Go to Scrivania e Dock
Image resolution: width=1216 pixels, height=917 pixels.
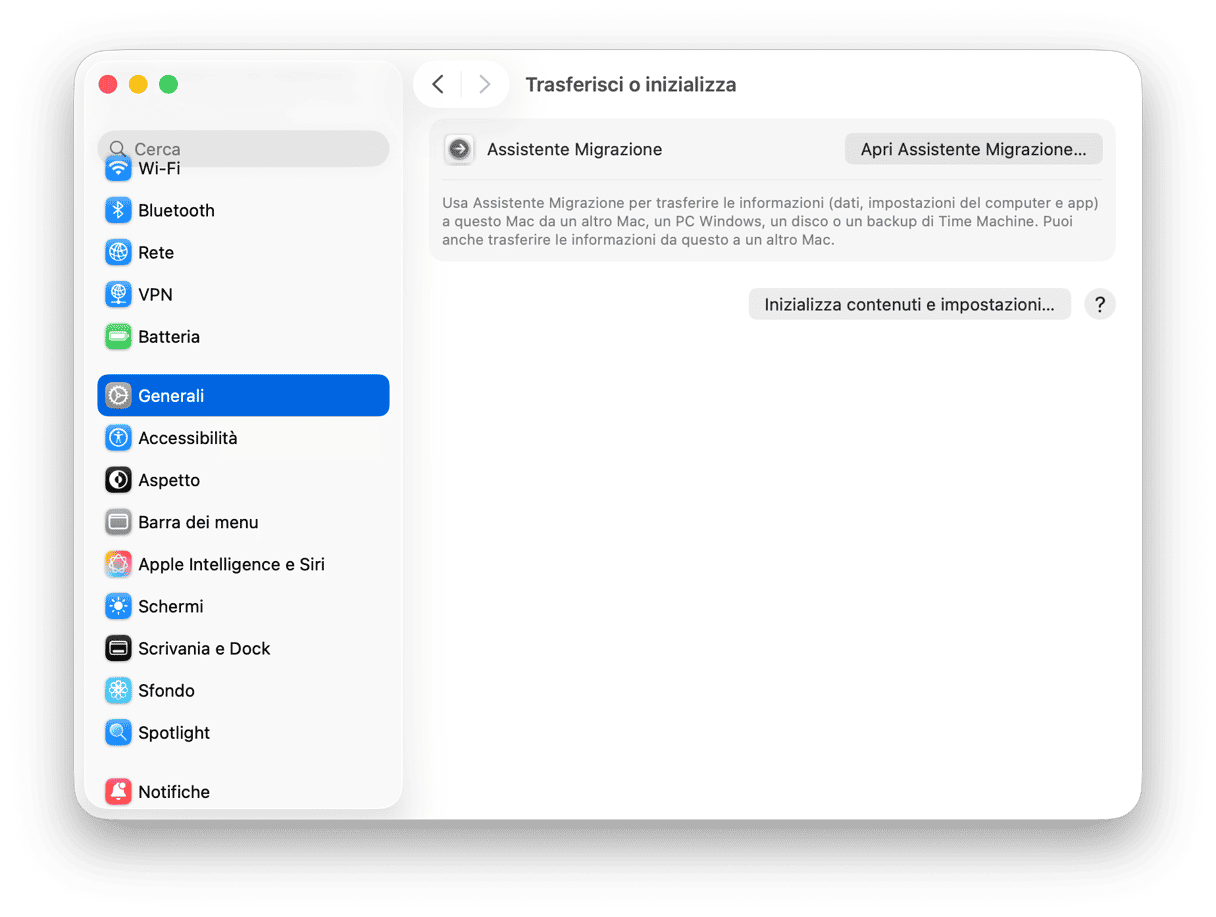tap(204, 648)
